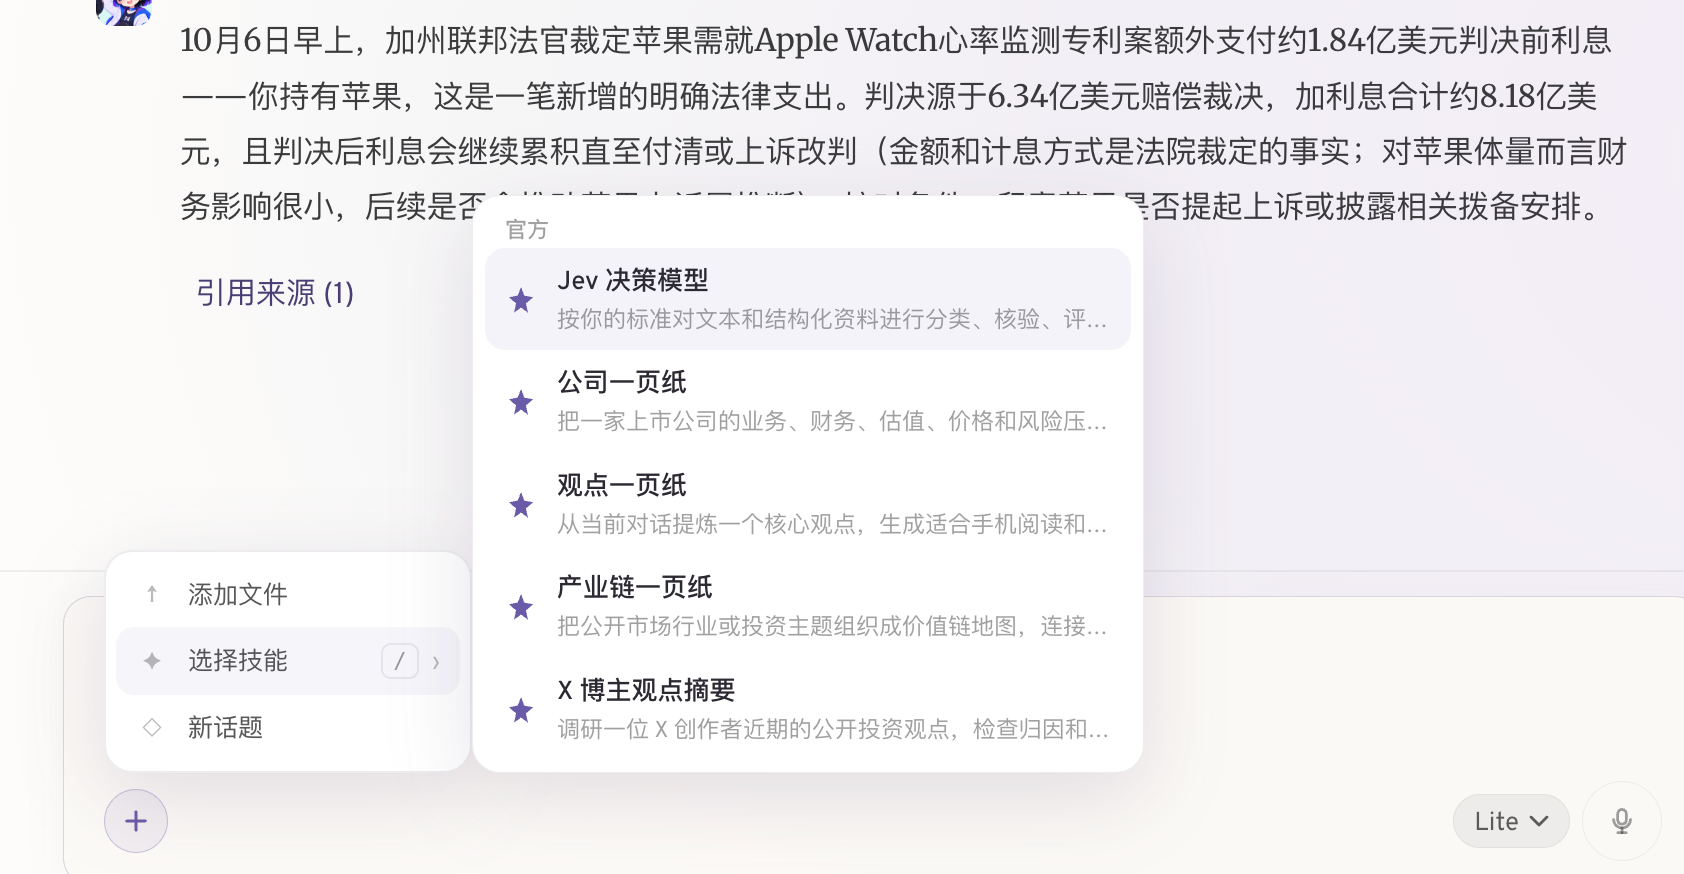
Task: Click the description text under Jev 决策模型
Action: point(832,319)
